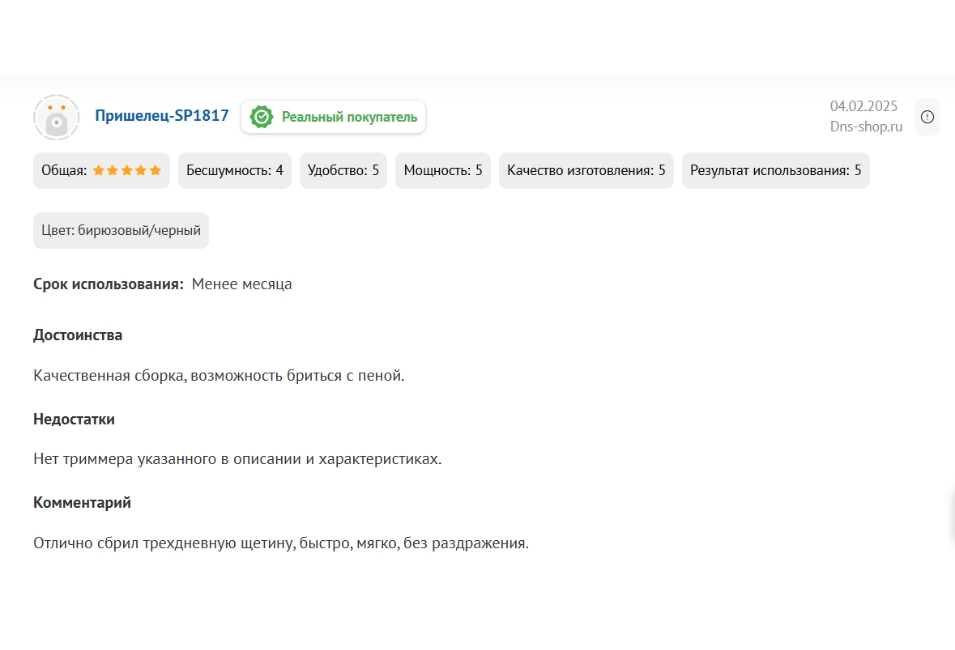Click the review date 04.02.2025
The width and height of the screenshot is (955, 650).
coord(863,106)
